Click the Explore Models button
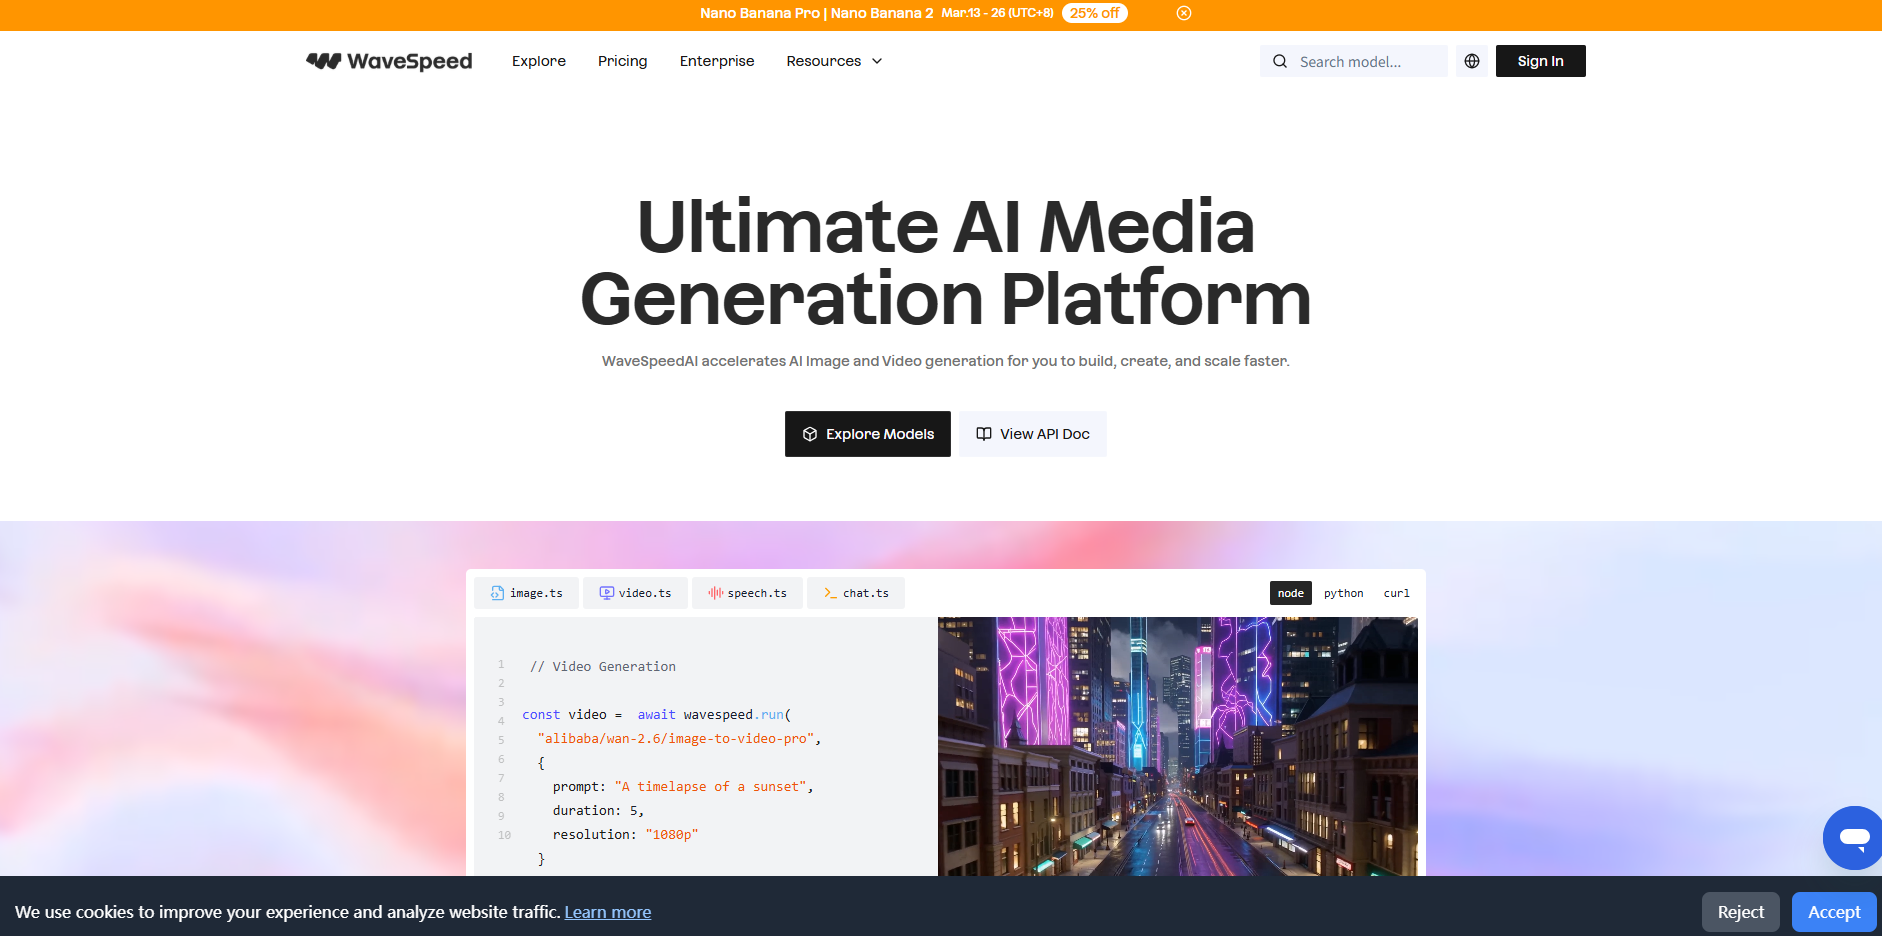 867,434
